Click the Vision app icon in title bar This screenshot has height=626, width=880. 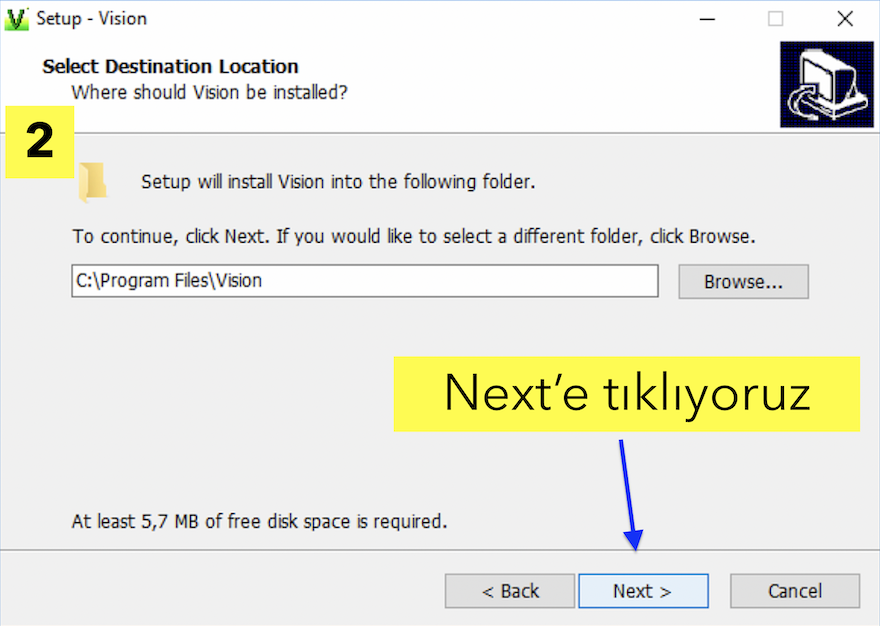pyautogui.click(x=16, y=19)
